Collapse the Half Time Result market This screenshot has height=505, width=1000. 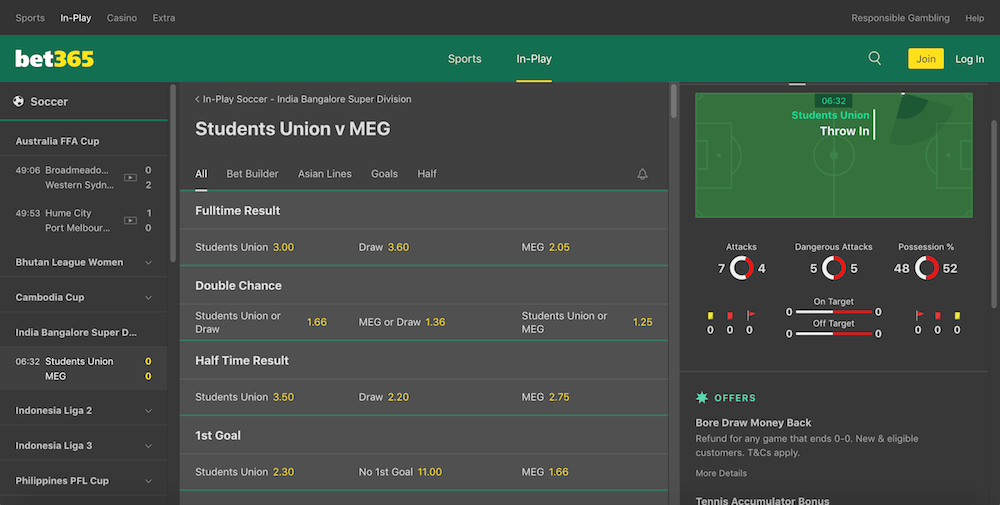[x=423, y=360]
